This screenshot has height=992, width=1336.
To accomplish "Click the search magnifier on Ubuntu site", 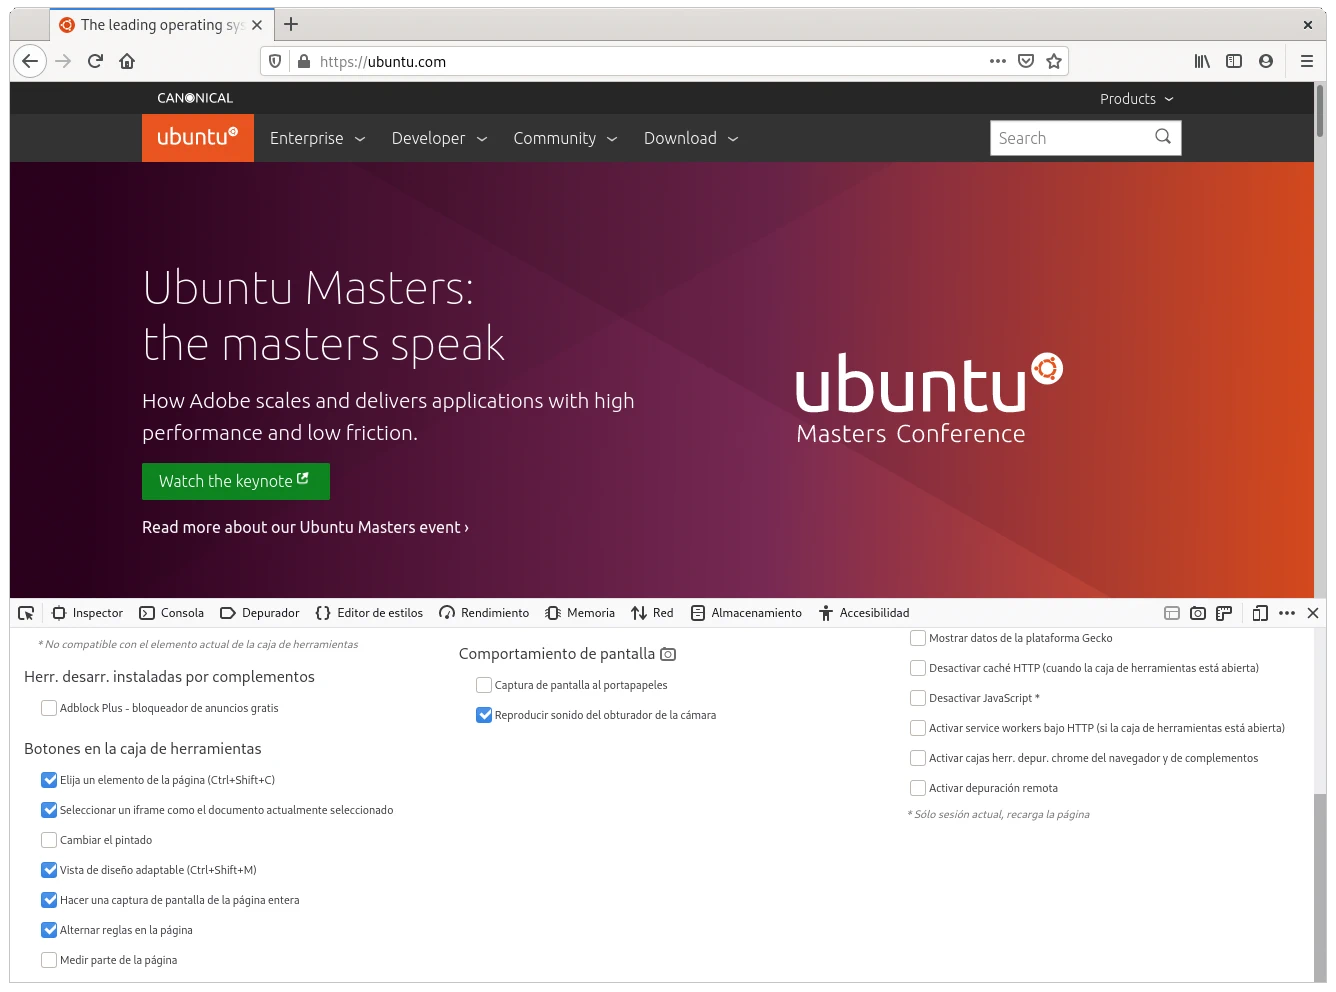I will pyautogui.click(x=1163, y=137).
